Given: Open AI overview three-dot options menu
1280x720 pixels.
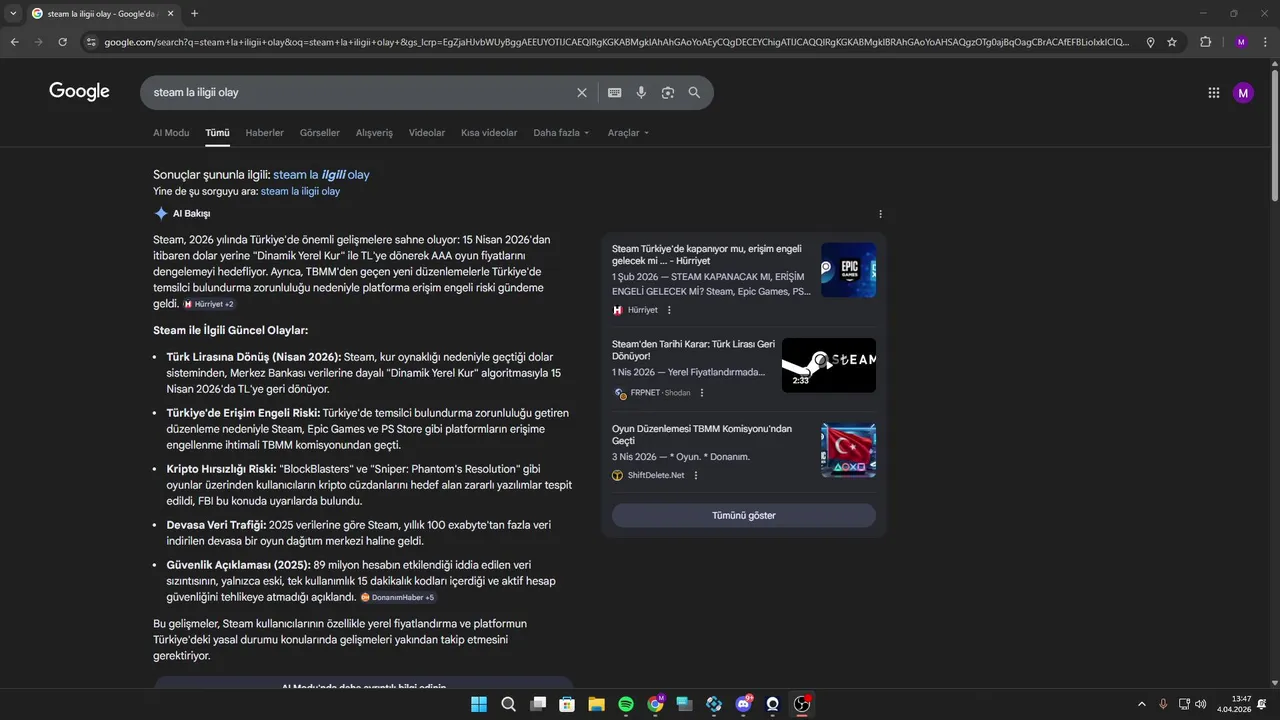Looking at the screenshot, I should pos(880,214).
